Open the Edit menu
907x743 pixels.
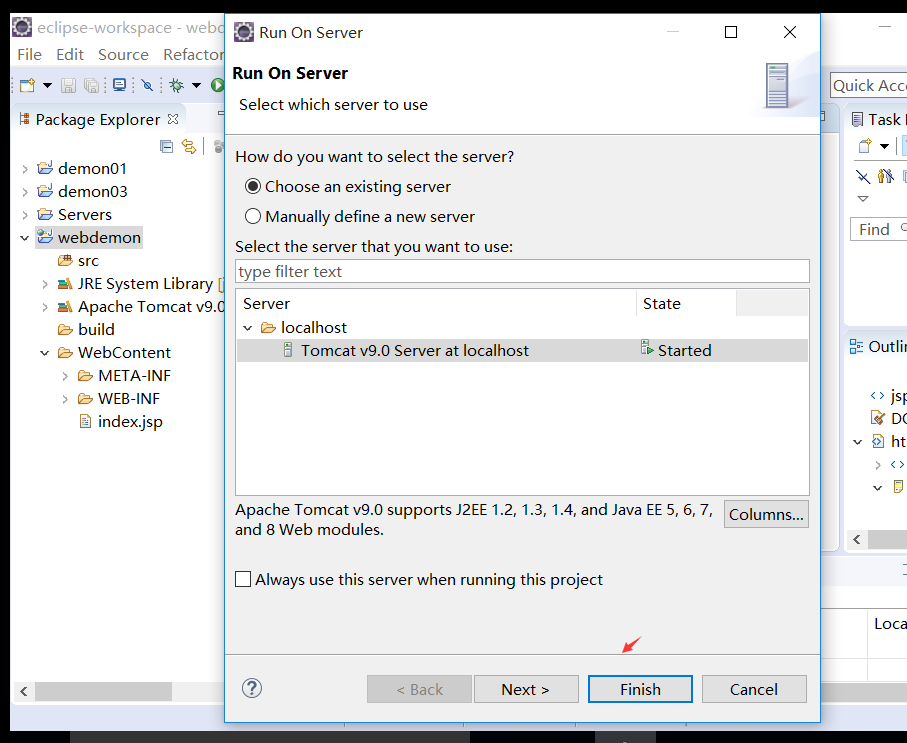(70, 54)
